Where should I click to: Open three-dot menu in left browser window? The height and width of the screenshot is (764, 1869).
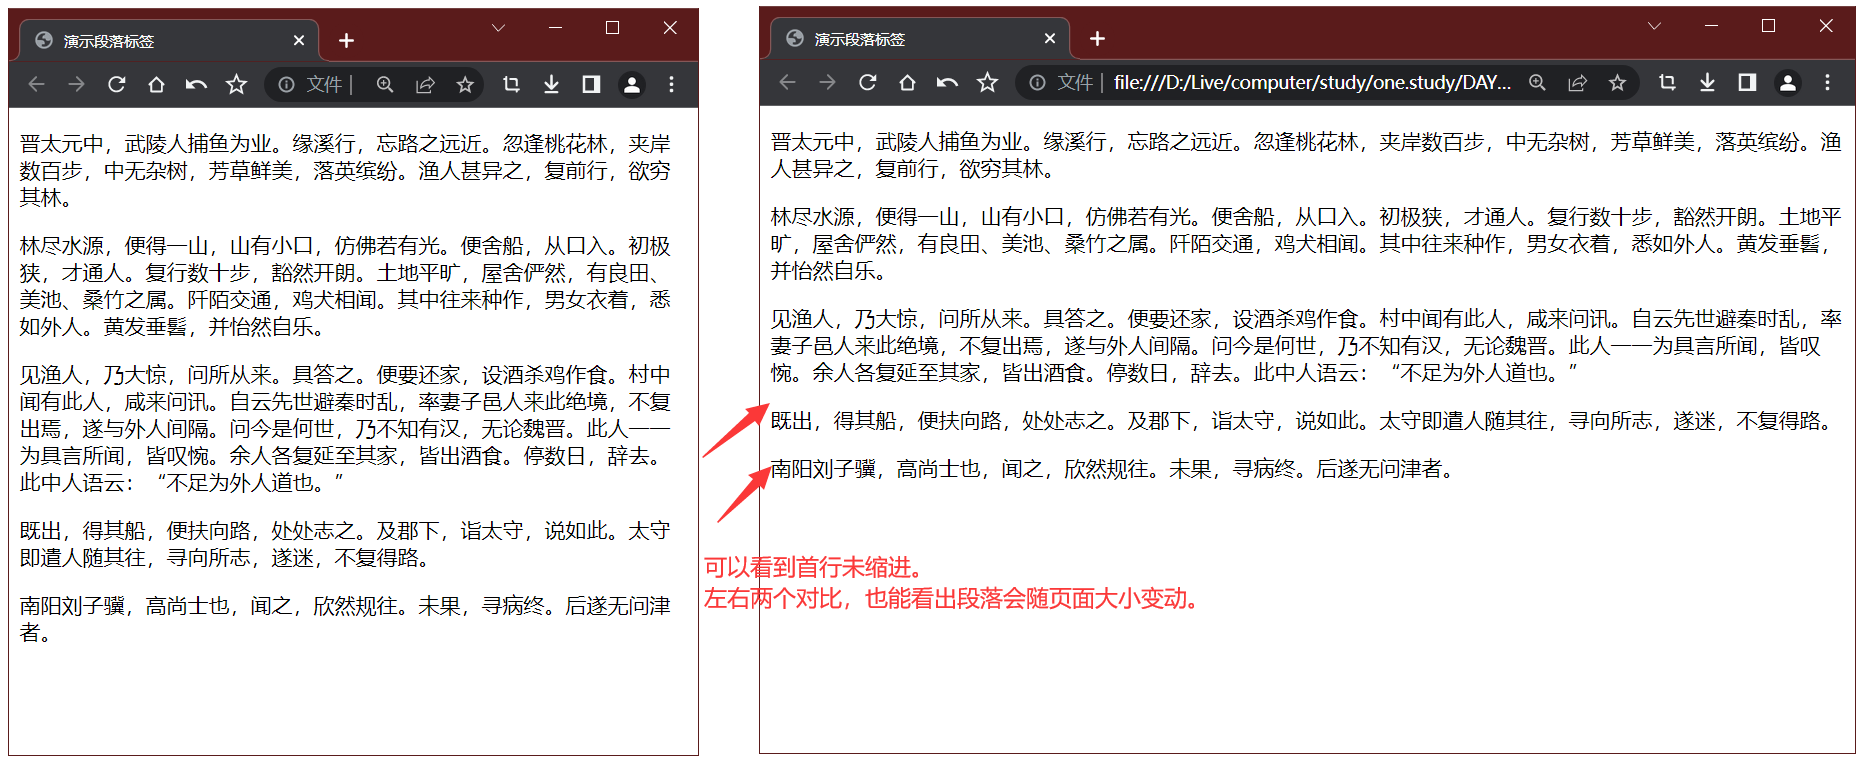[671, 85]
